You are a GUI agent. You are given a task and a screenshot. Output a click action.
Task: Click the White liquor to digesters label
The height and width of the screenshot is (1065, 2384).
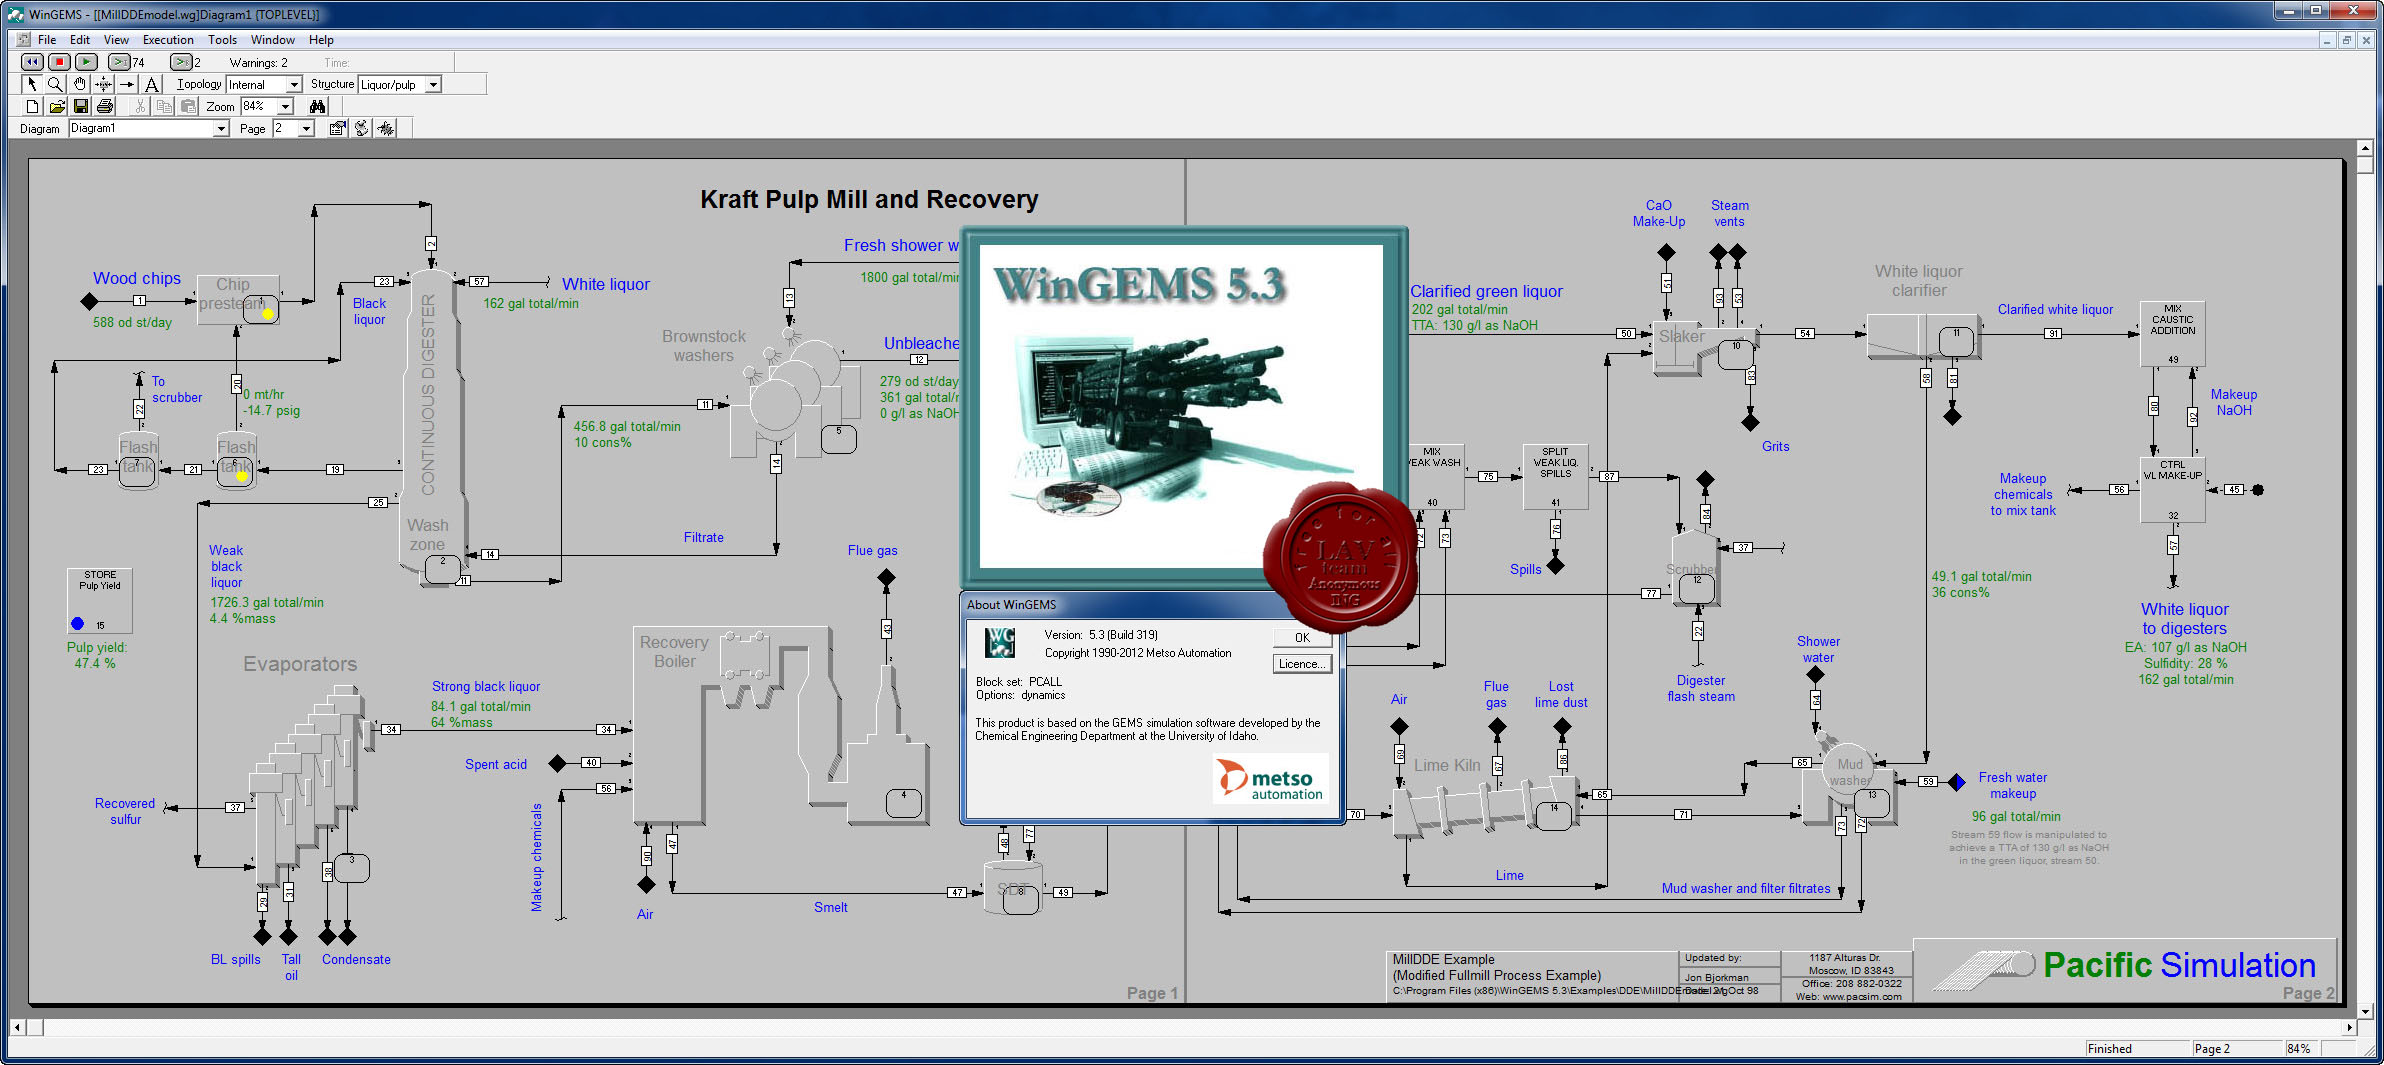click(x=2184, y=619)
